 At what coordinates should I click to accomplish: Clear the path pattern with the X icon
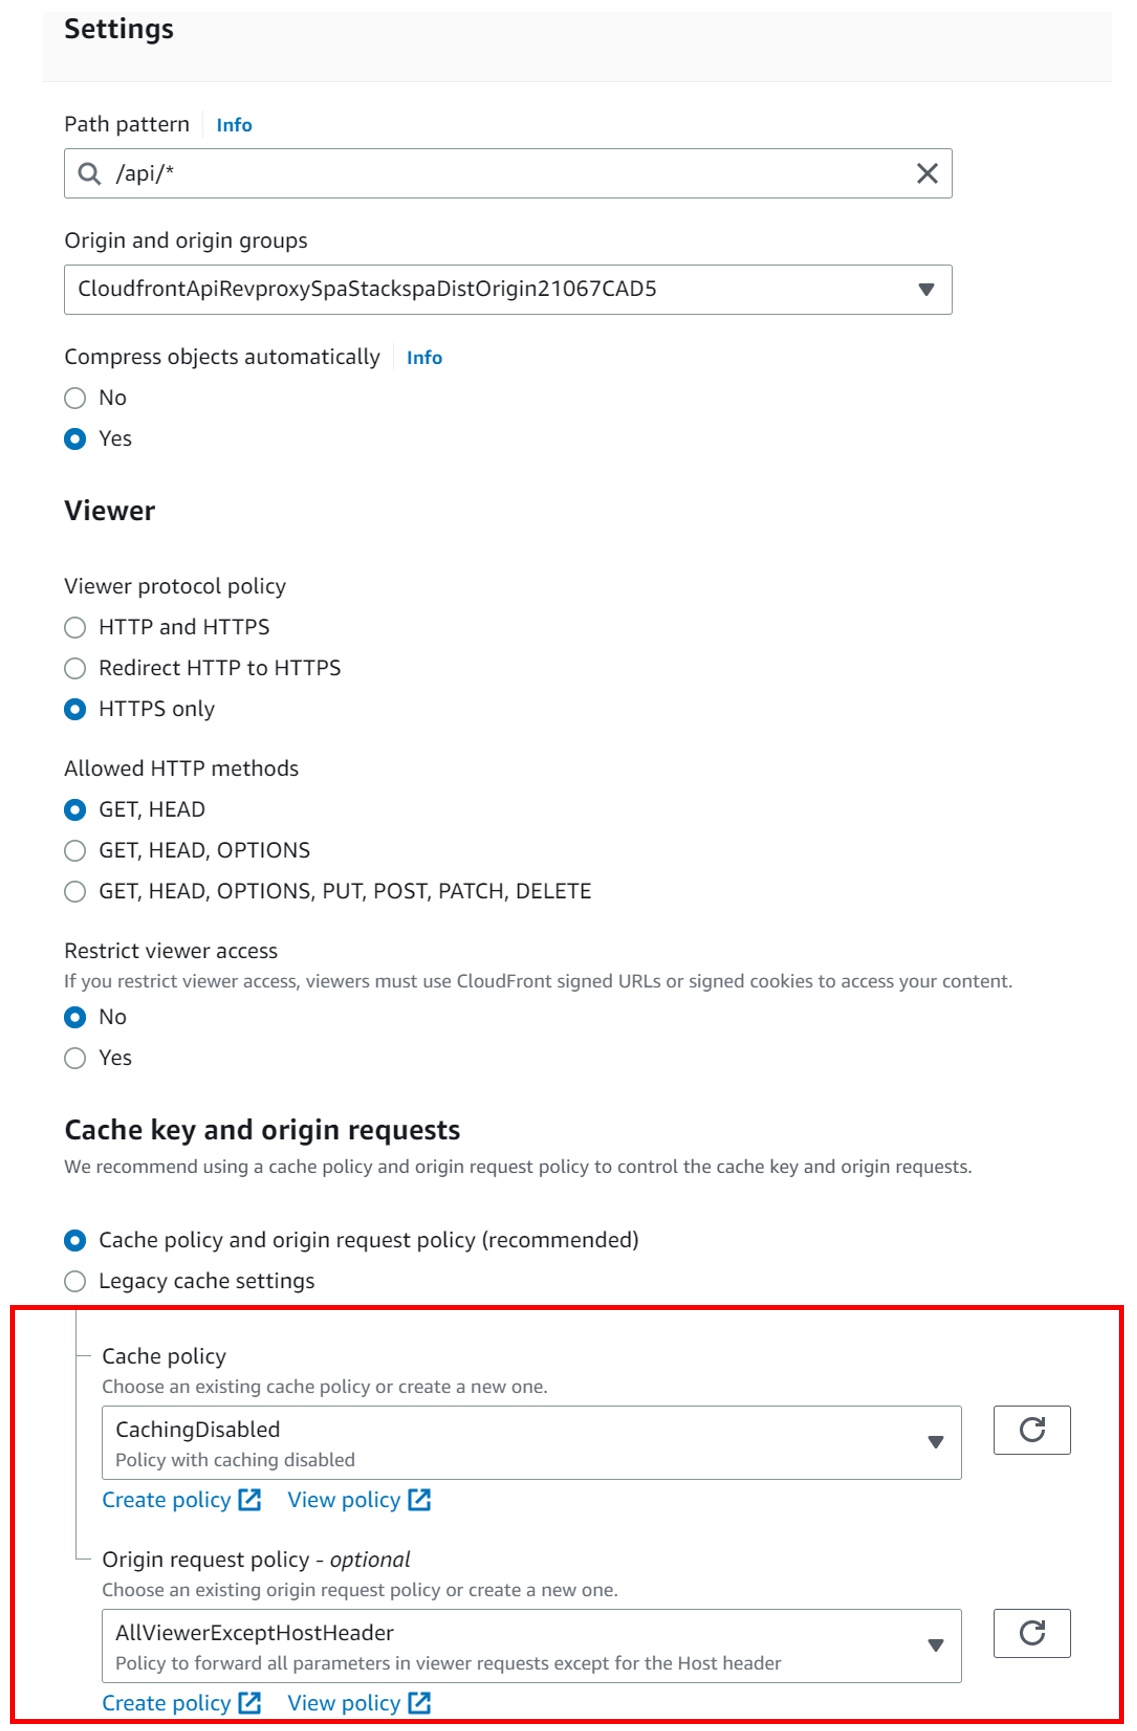coord(927,174)
